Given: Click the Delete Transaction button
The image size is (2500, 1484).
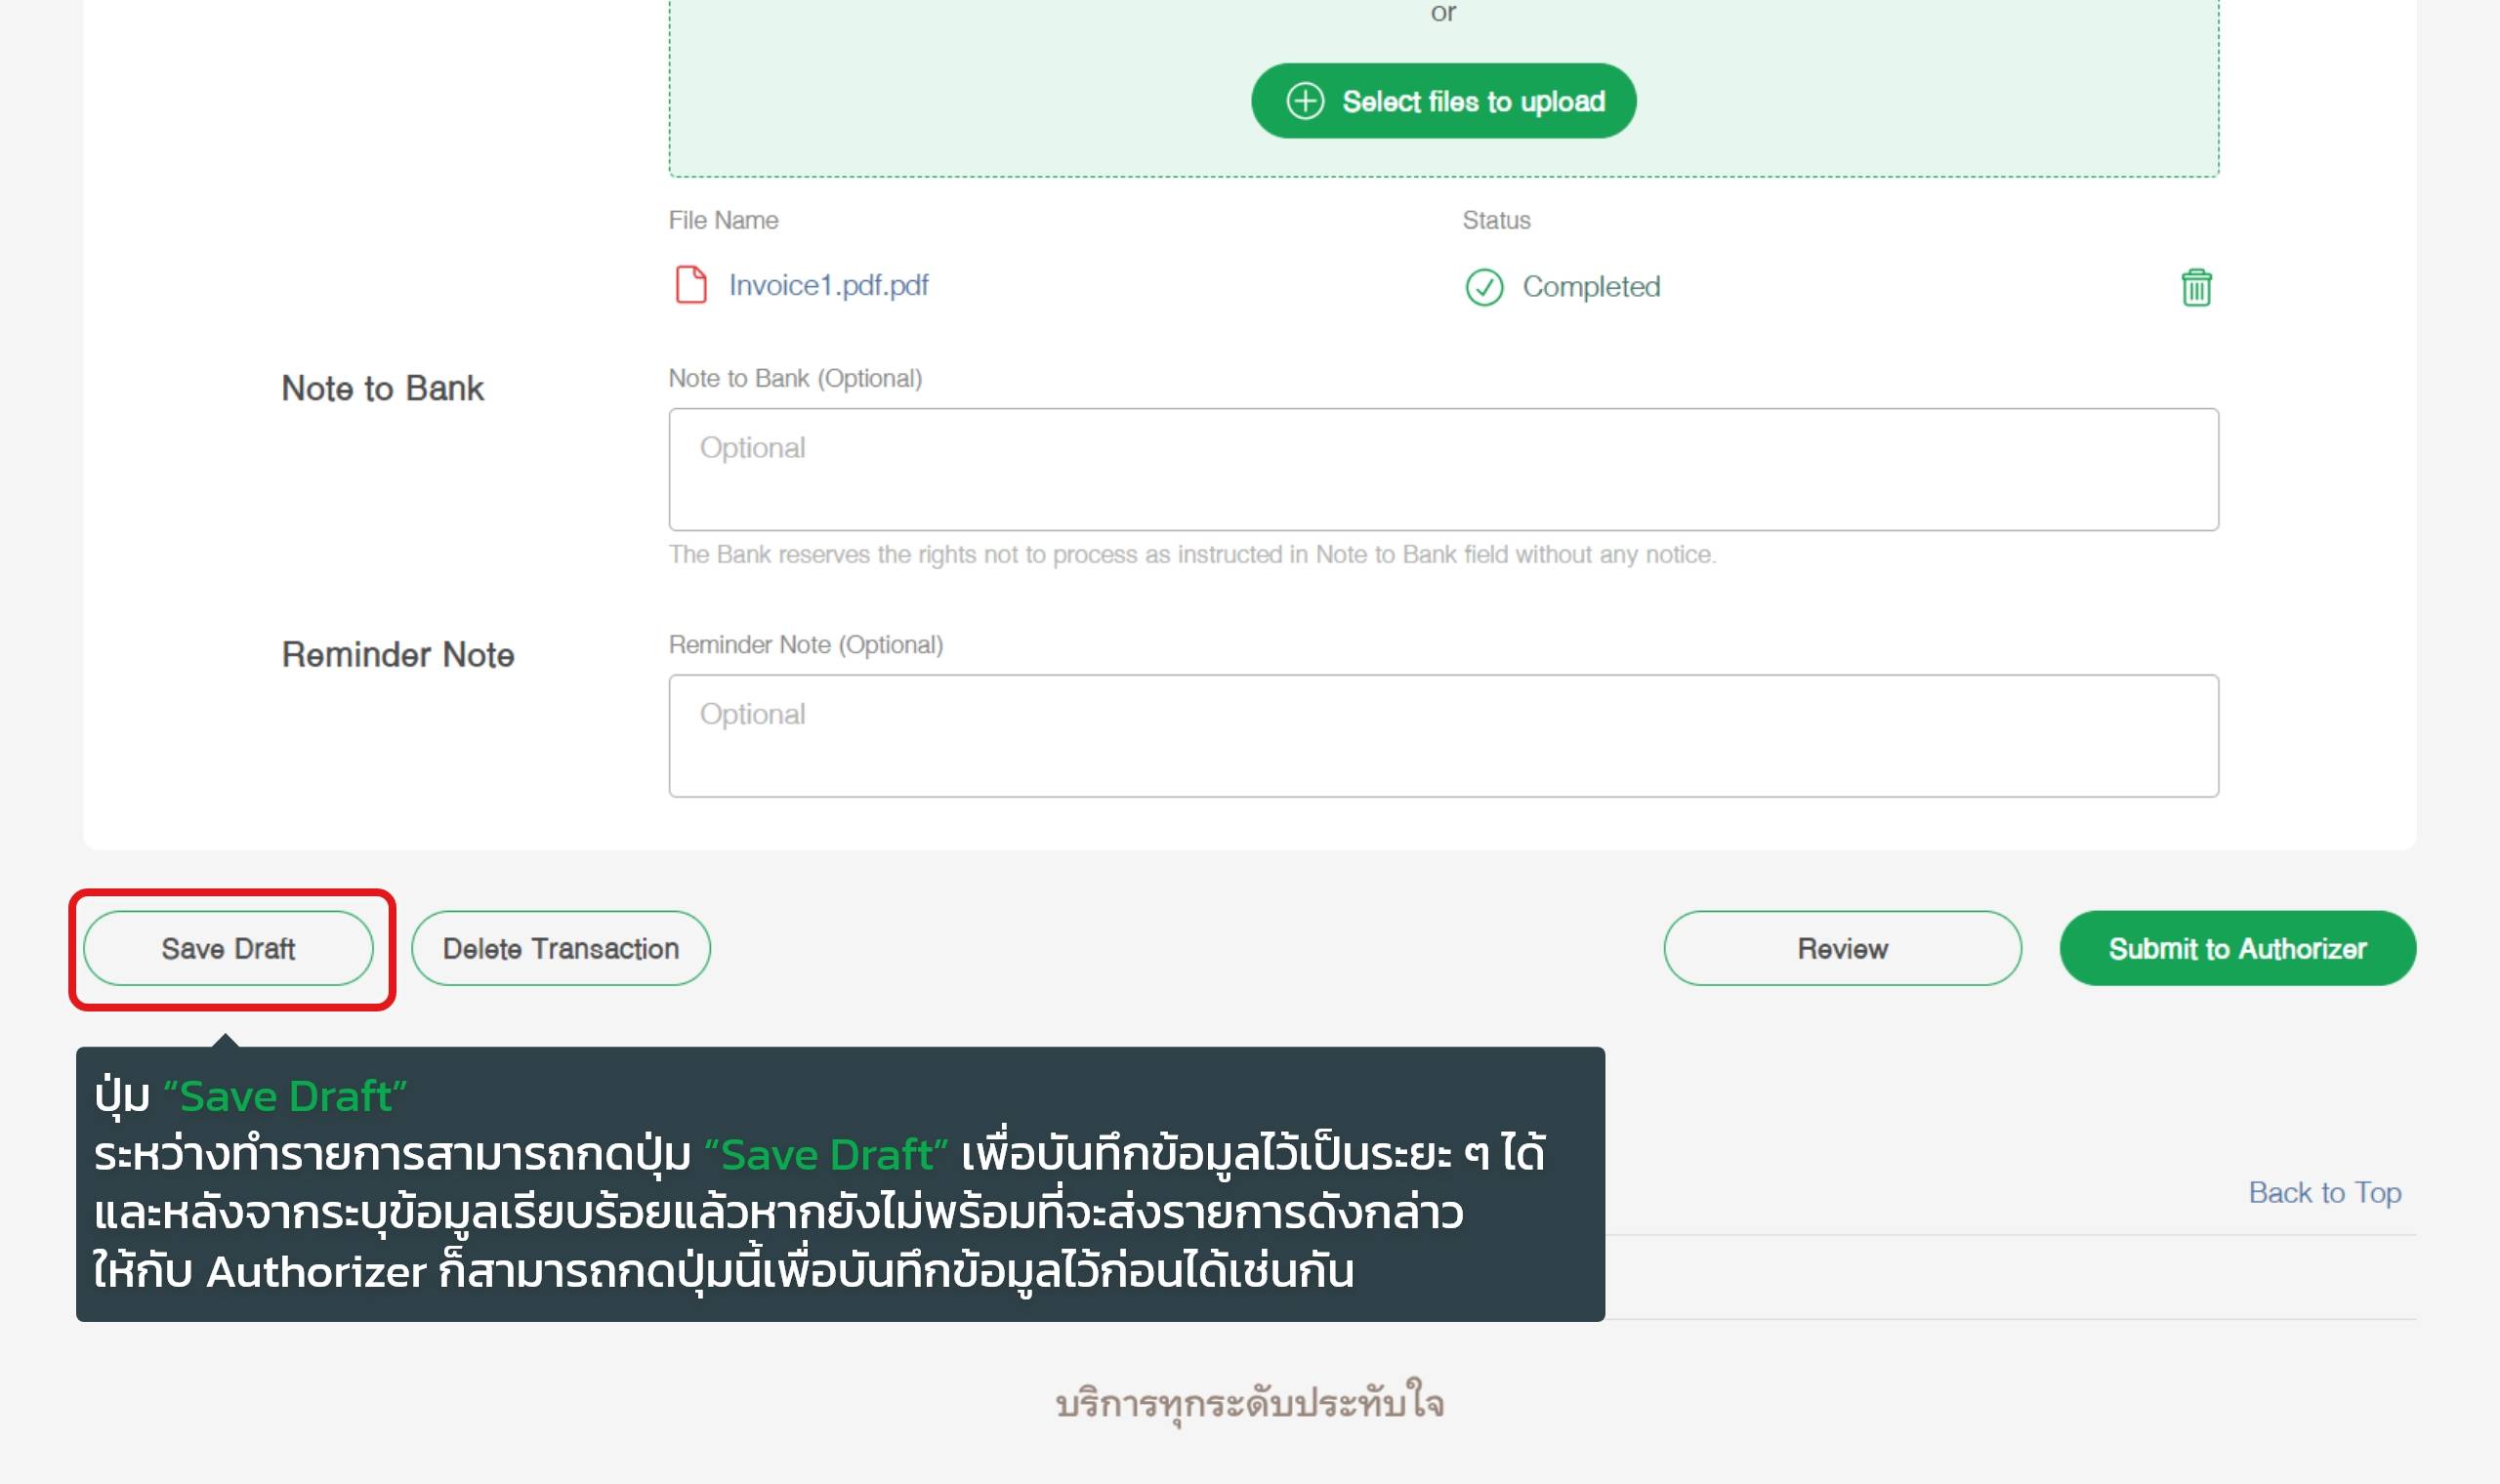Looking at the screenshot, I should click(560, 948).
